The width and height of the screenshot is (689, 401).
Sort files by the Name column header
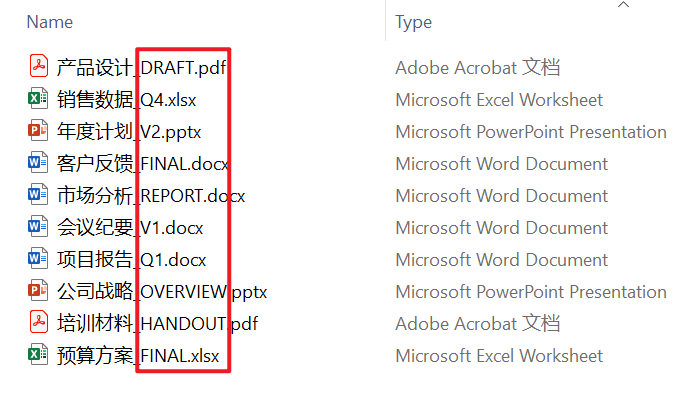coord(50,21)
